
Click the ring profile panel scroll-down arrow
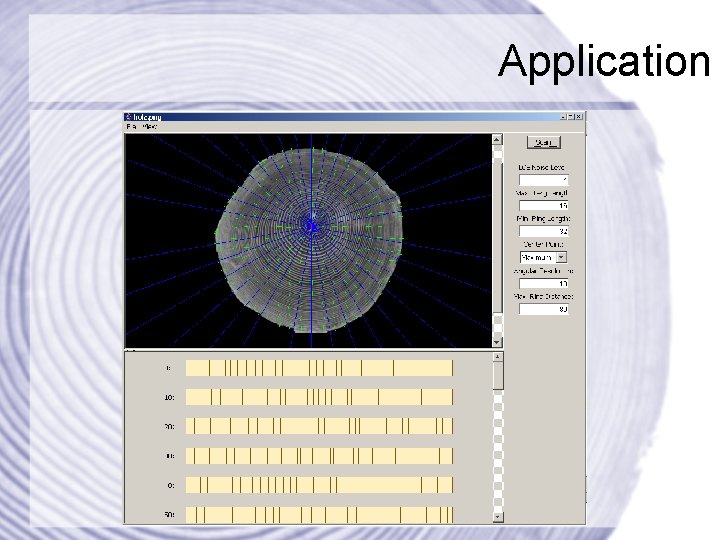(498, 517)
